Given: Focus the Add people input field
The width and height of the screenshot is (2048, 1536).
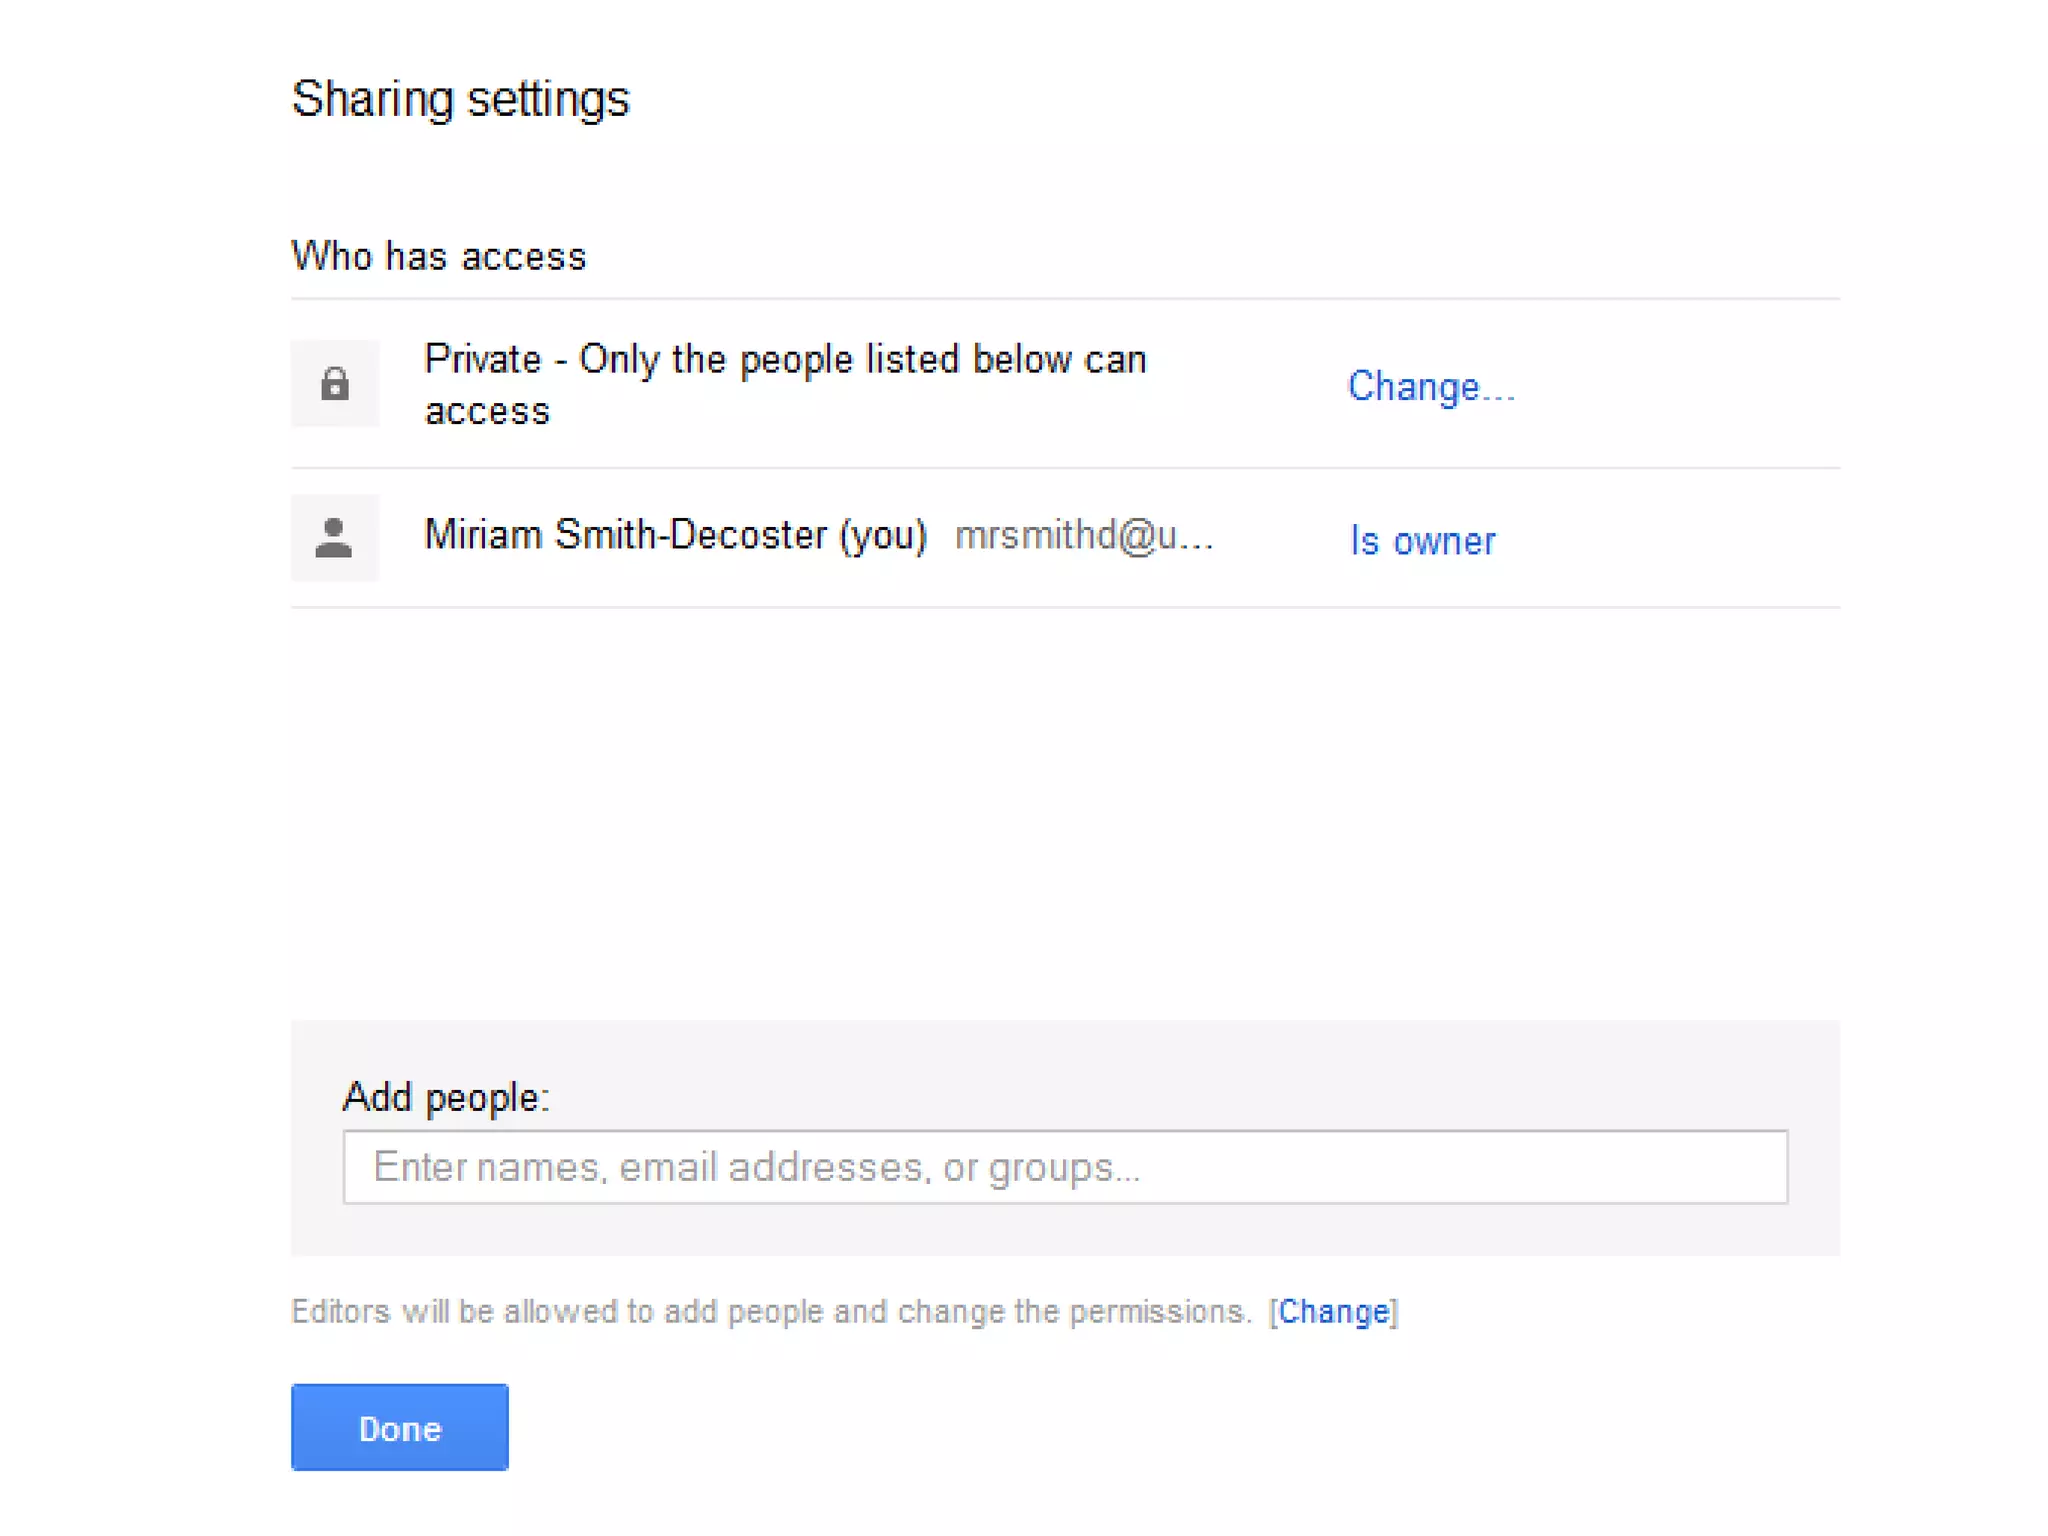Looking at the screenshot, I should pyautogui.click(x=1064, y=1167).
